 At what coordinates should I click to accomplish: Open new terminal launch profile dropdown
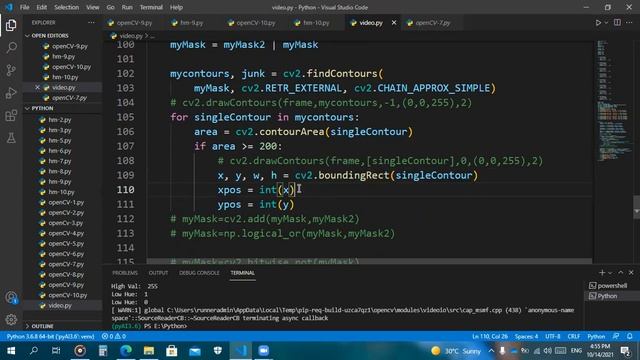click(x=610, y=273)
